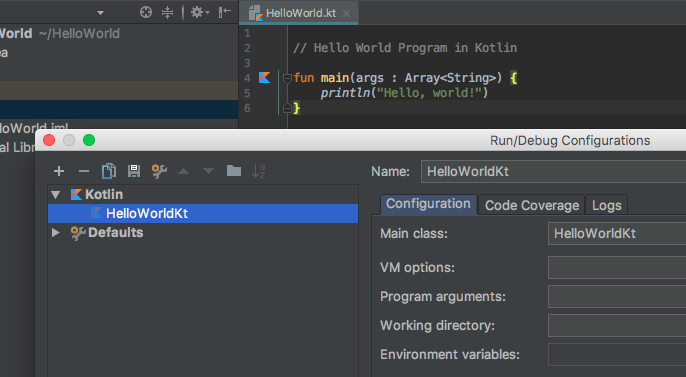Move configuration up with the up arrow
686x377 pixels.
(184, 171)
